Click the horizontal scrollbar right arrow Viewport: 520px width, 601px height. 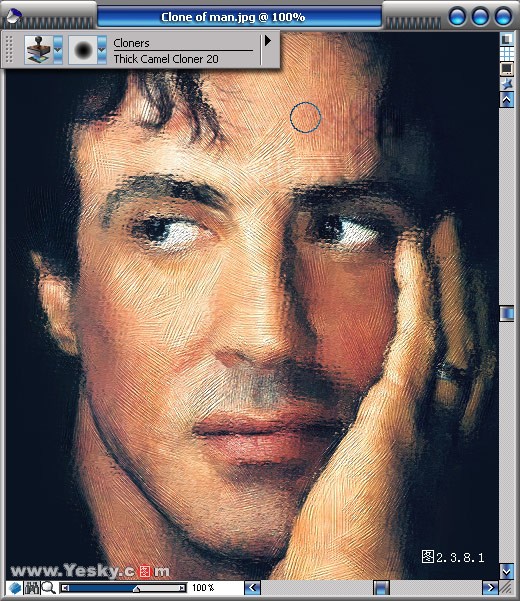(x=490, y=588)
